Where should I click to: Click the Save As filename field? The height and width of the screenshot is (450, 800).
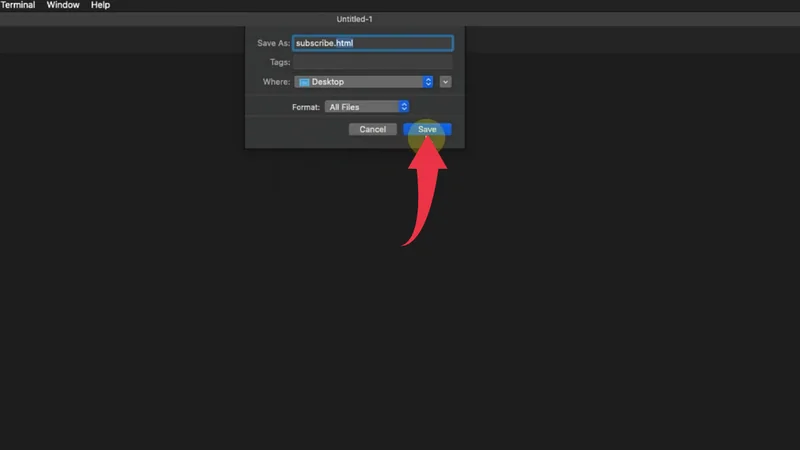click(x=372, y=43)
